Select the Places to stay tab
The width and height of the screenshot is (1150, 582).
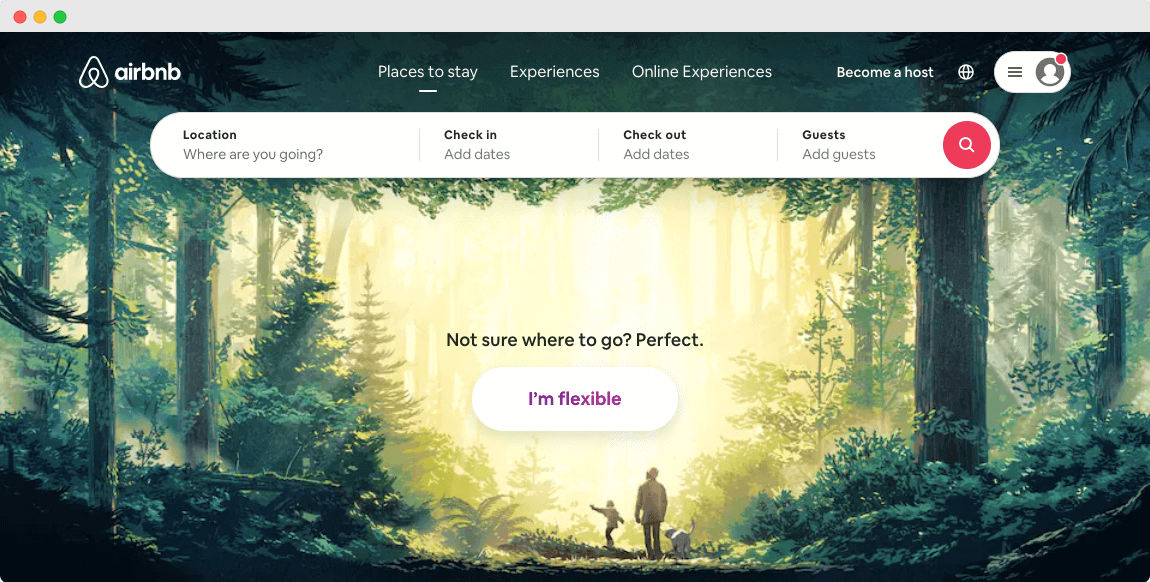coord(428,72)
